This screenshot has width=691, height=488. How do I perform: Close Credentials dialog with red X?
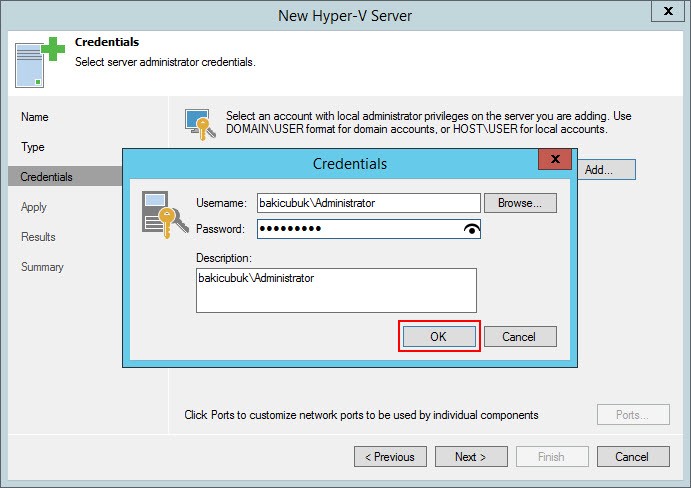coord(555,159)
